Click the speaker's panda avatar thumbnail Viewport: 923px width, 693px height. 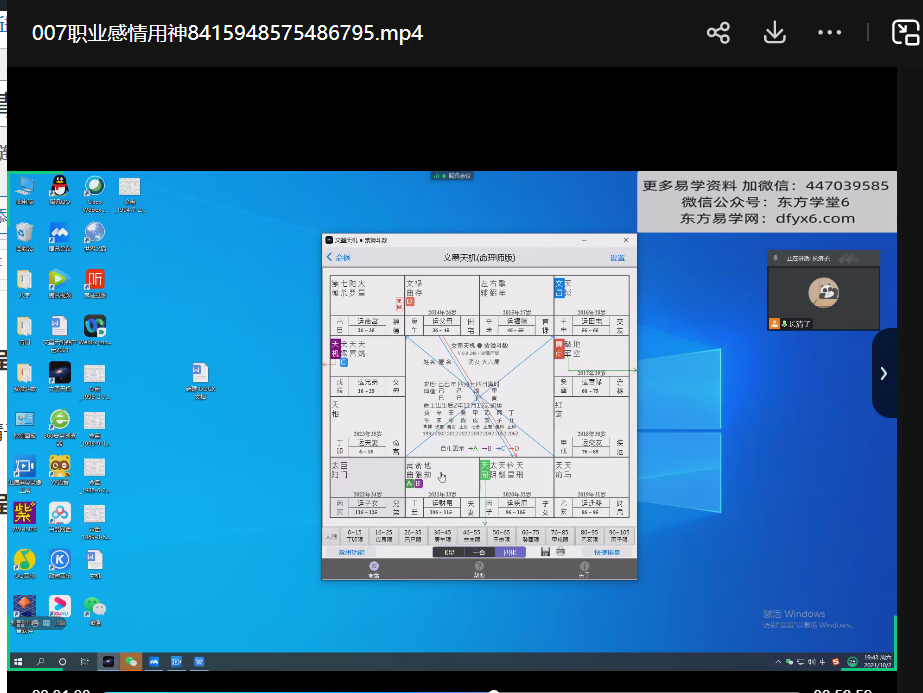(823, 293)
